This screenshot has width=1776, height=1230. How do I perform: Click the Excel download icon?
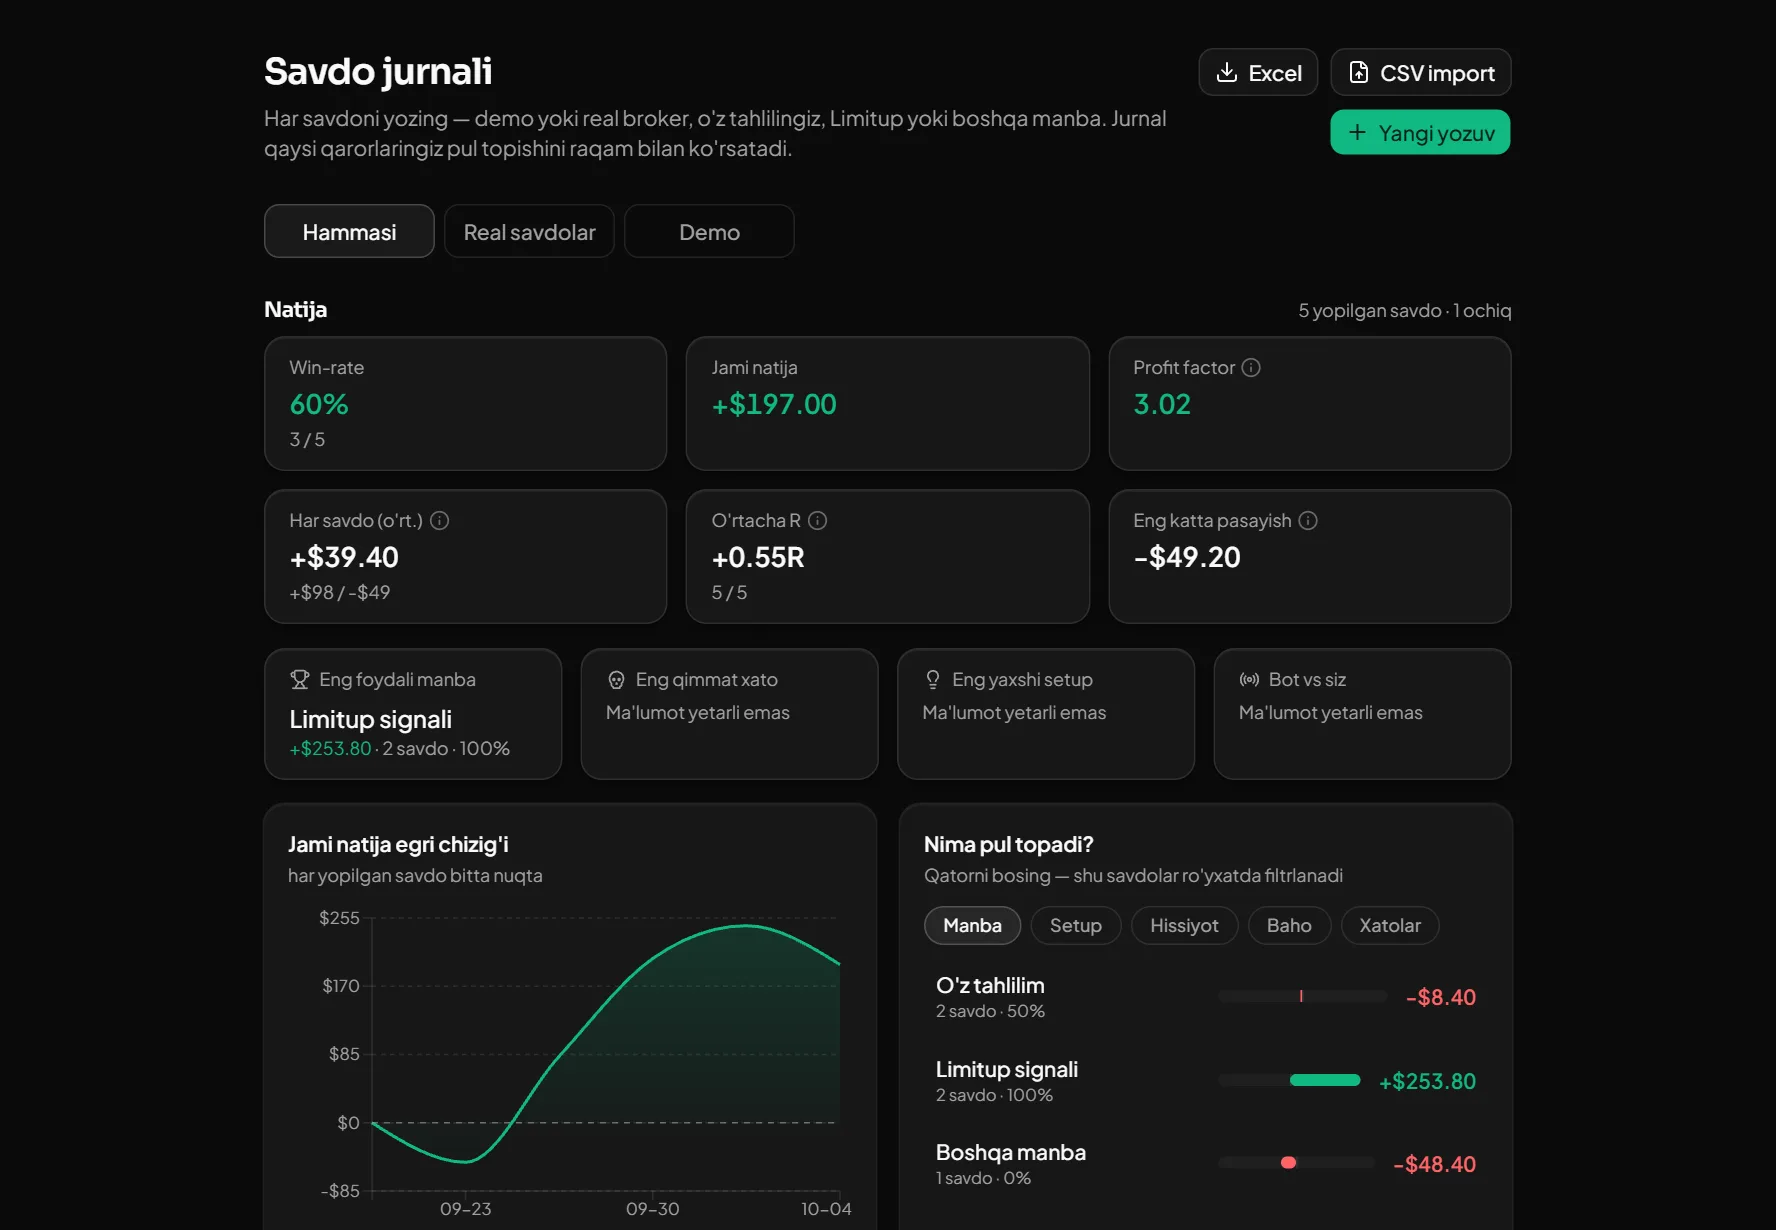pyautogui.click(x=1226, y=72)
